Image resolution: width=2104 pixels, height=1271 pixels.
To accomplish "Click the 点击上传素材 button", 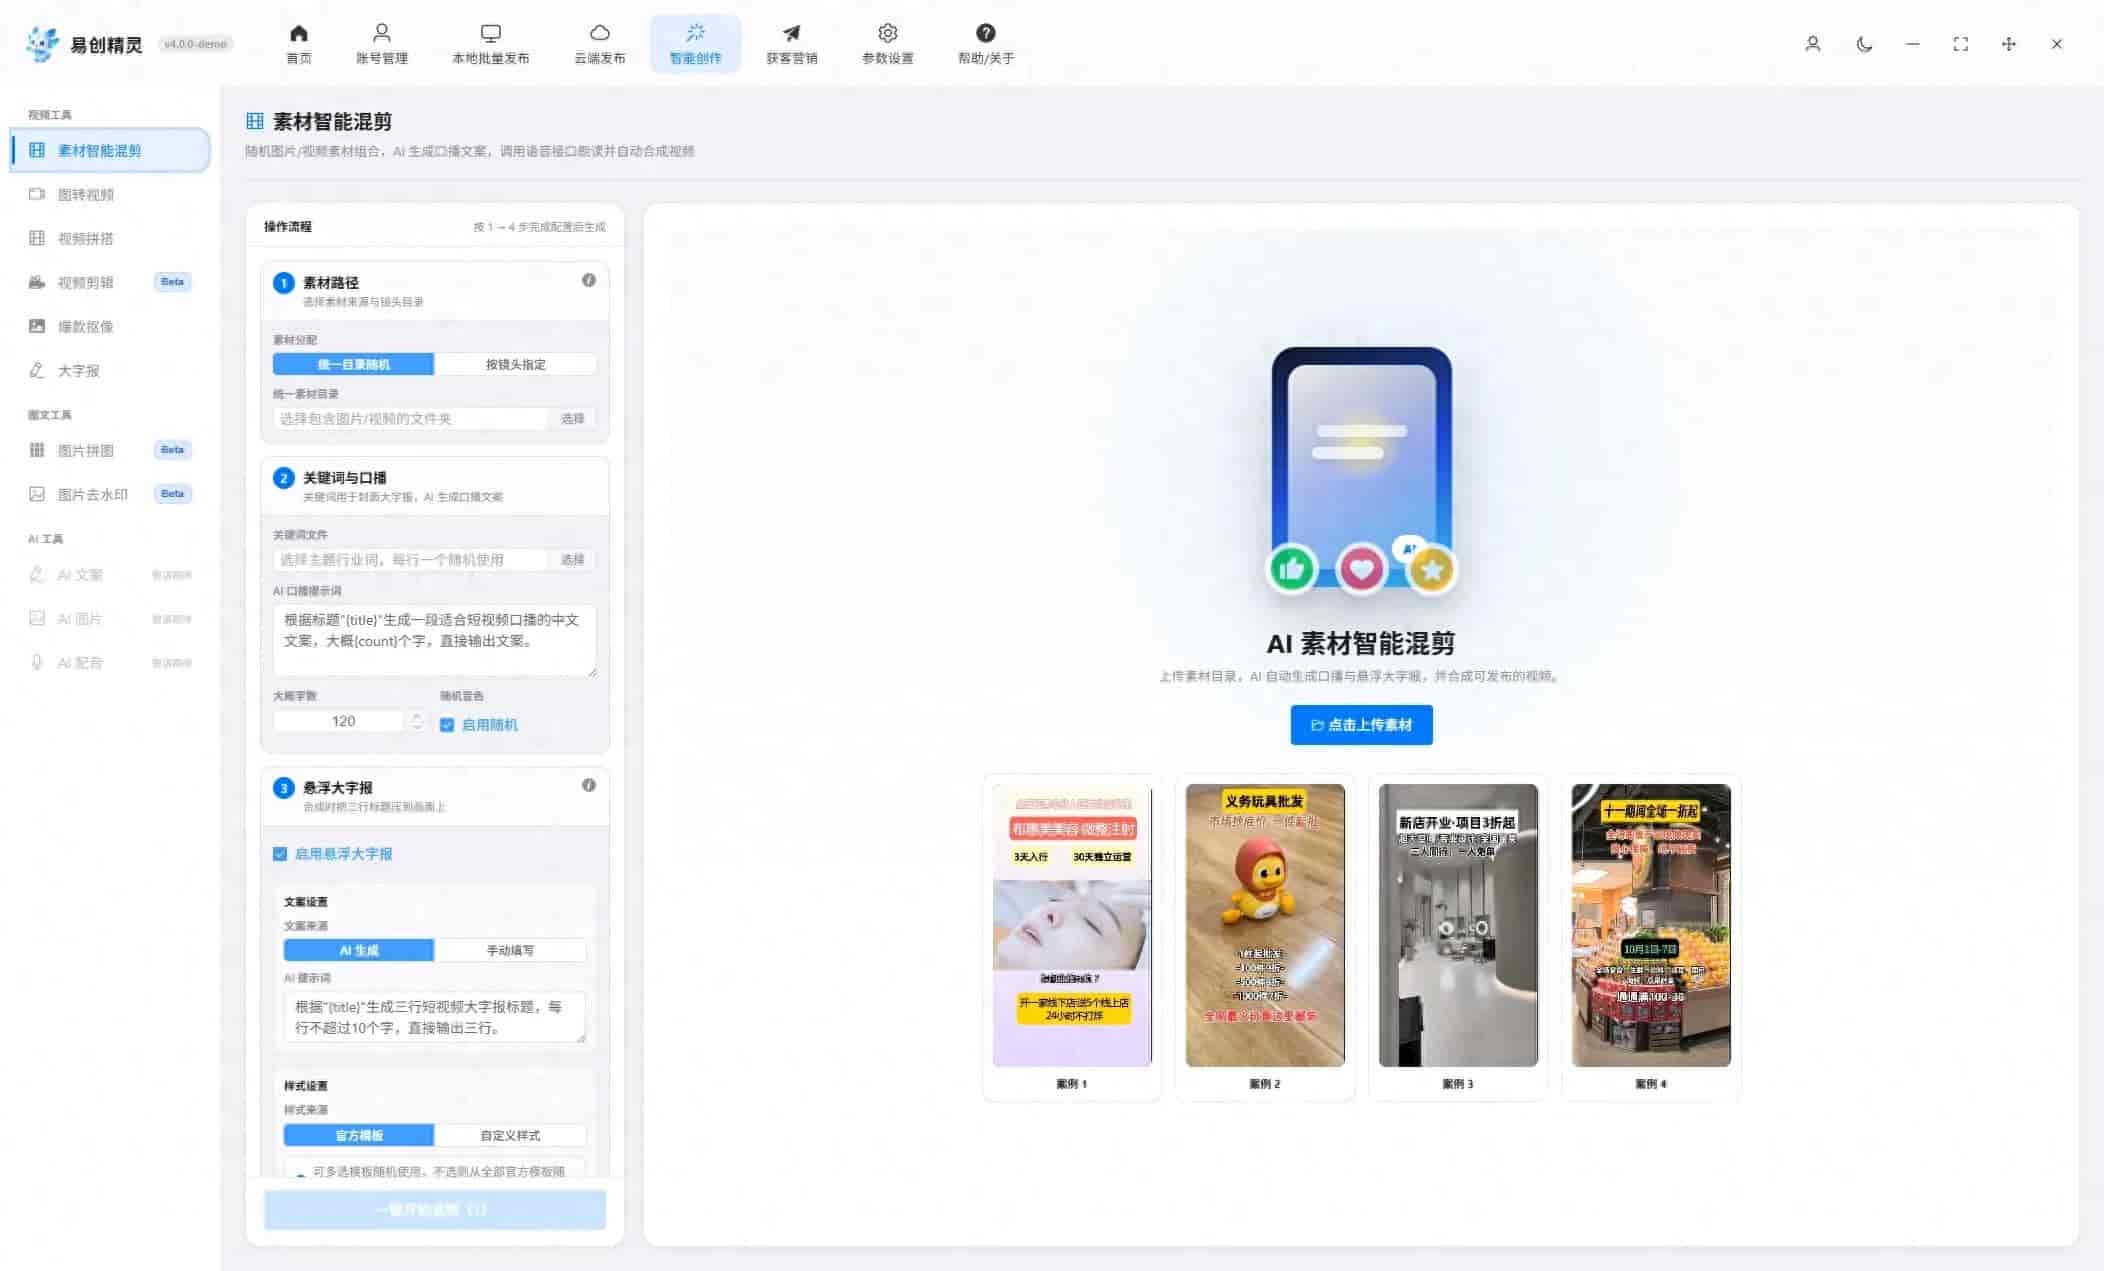I will tap(1361, 725).
